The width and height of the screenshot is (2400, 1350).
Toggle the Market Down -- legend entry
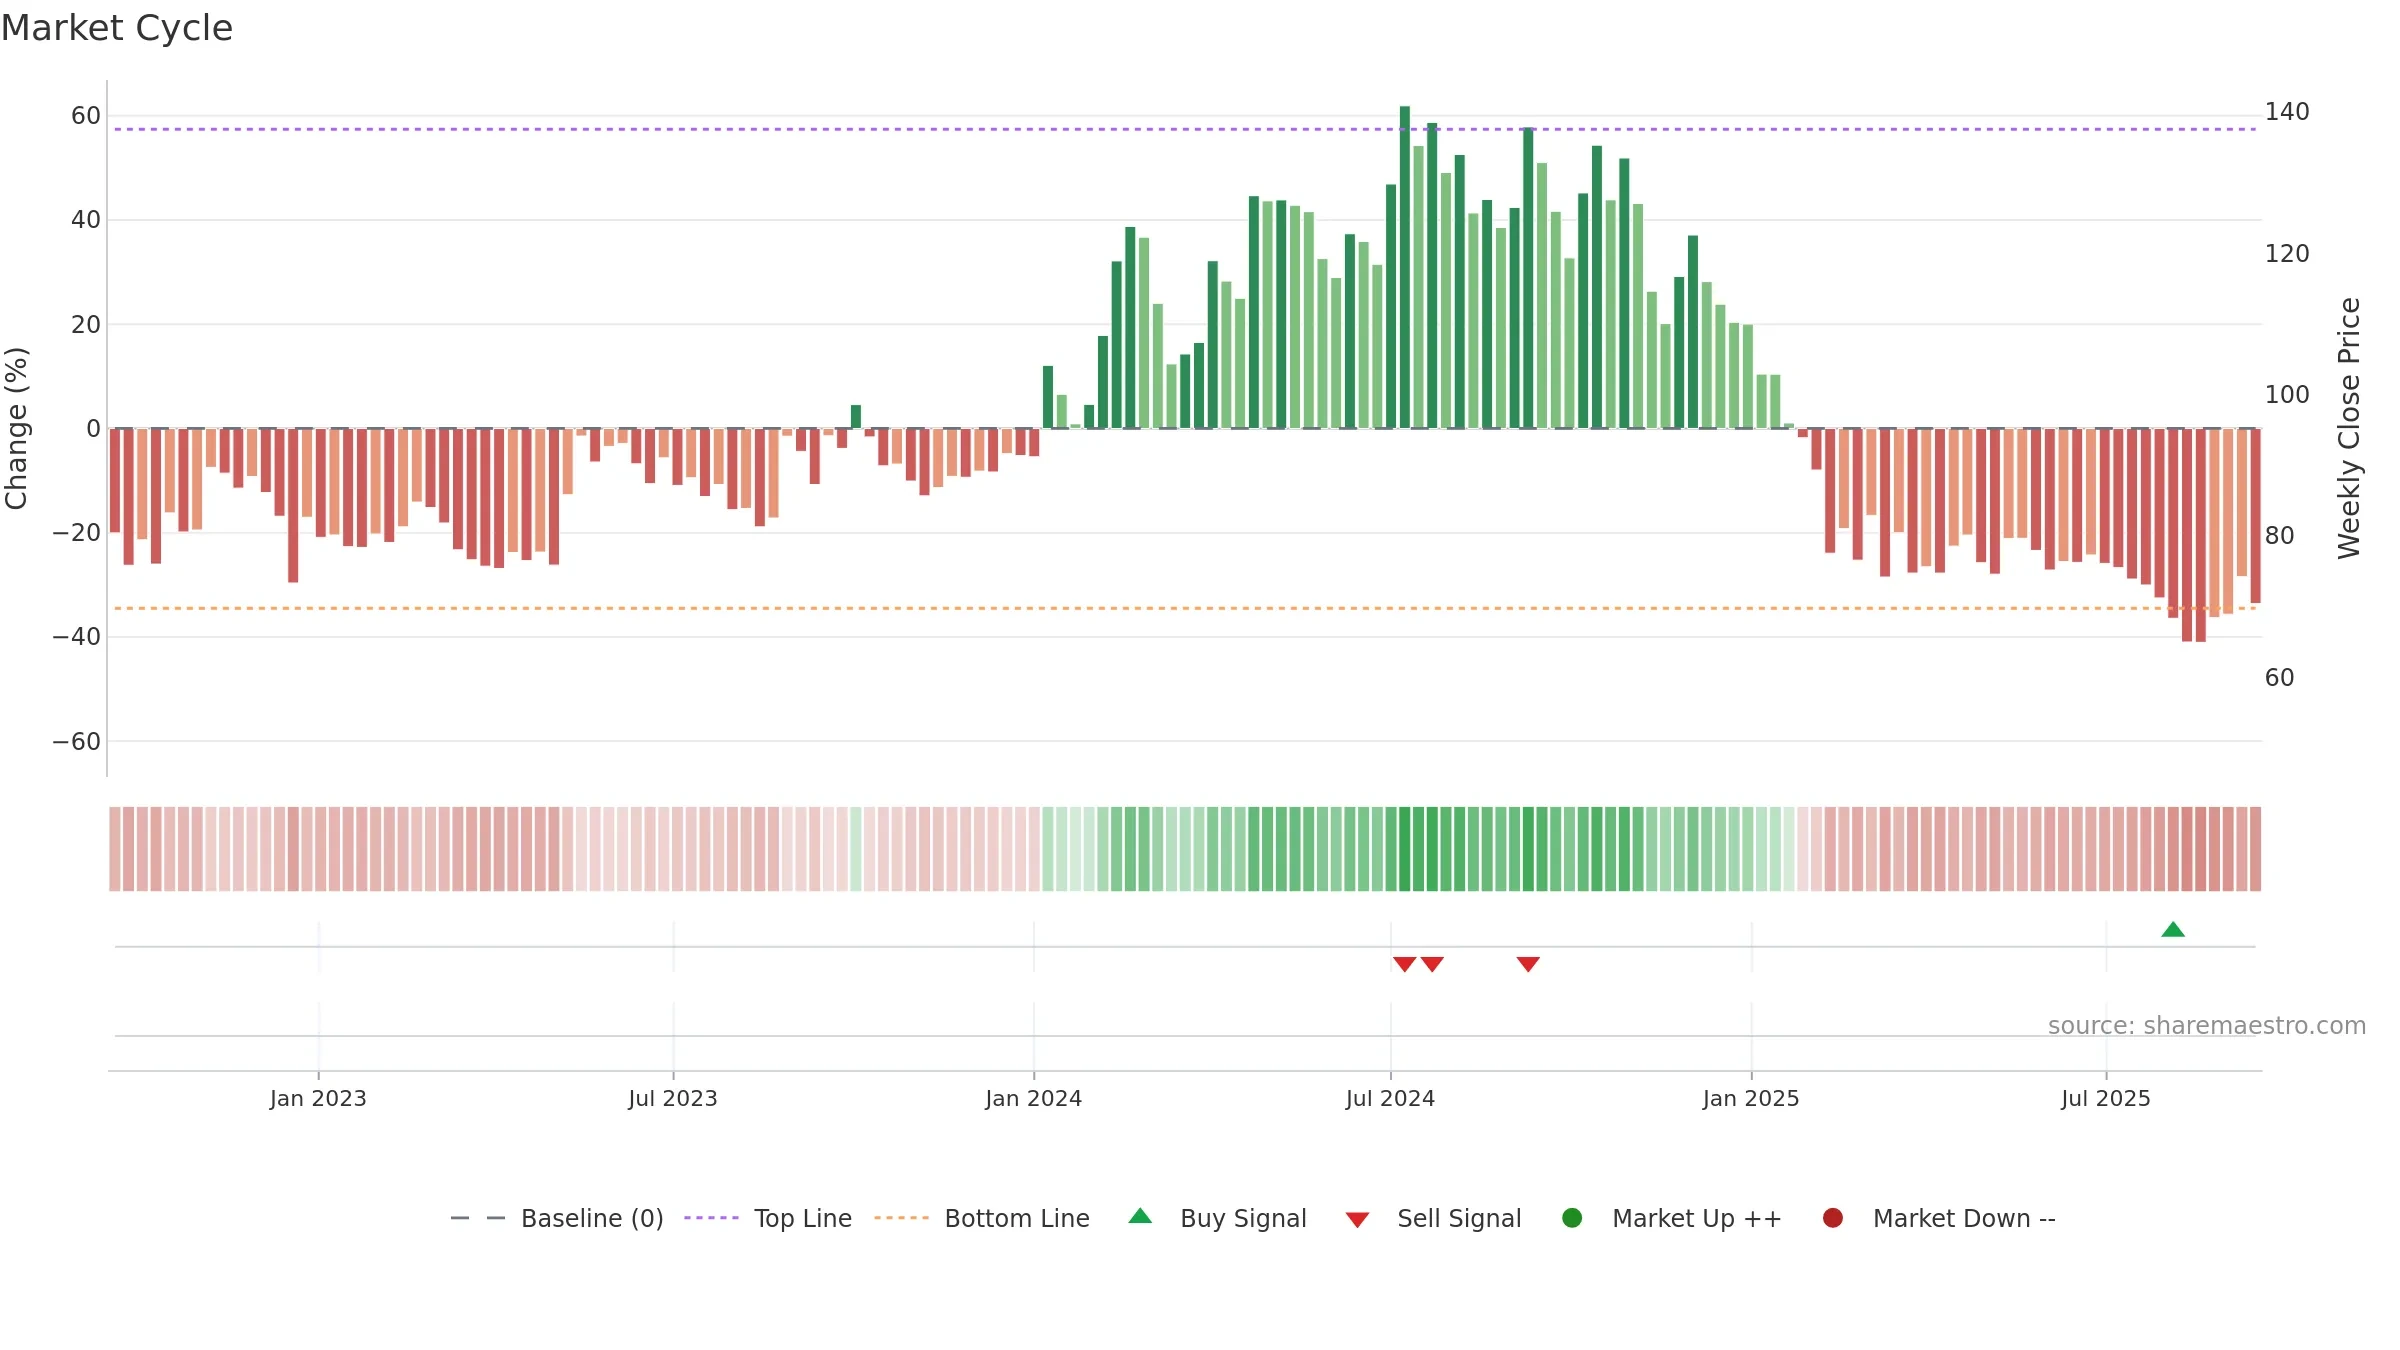pos(1939,1218)
